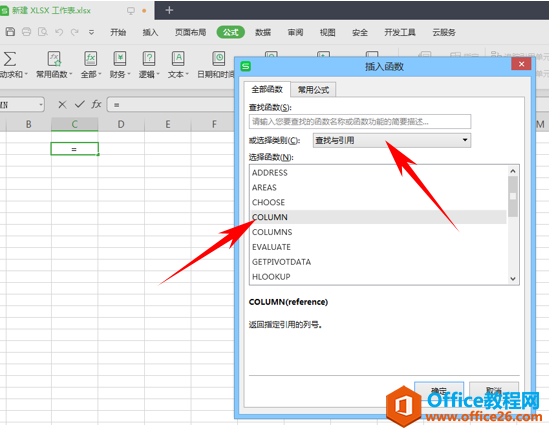Select the 常用公式 dialog tab
The image size is (549, 434).
[x=313, y=90]
